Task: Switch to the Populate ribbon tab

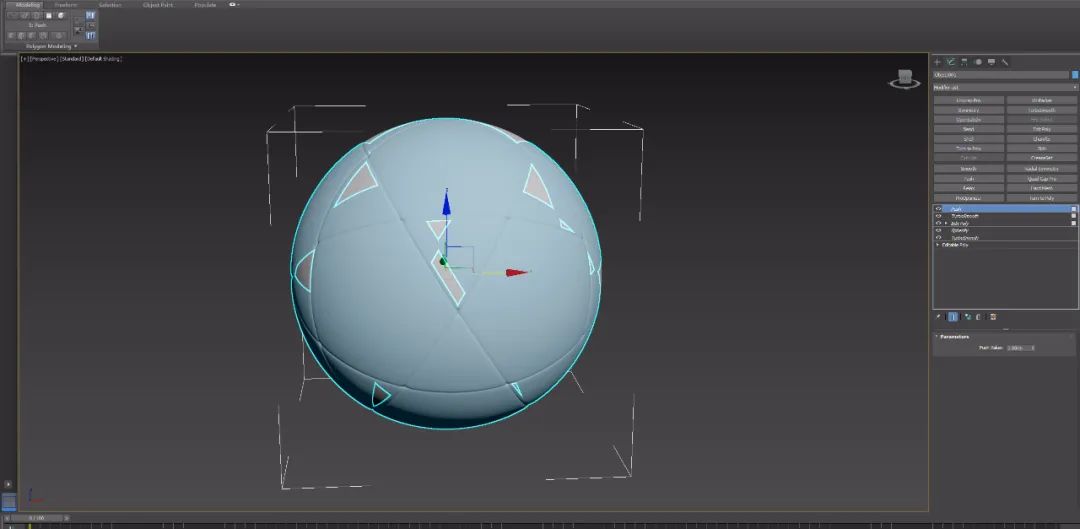Action: [x=205, y=5]
